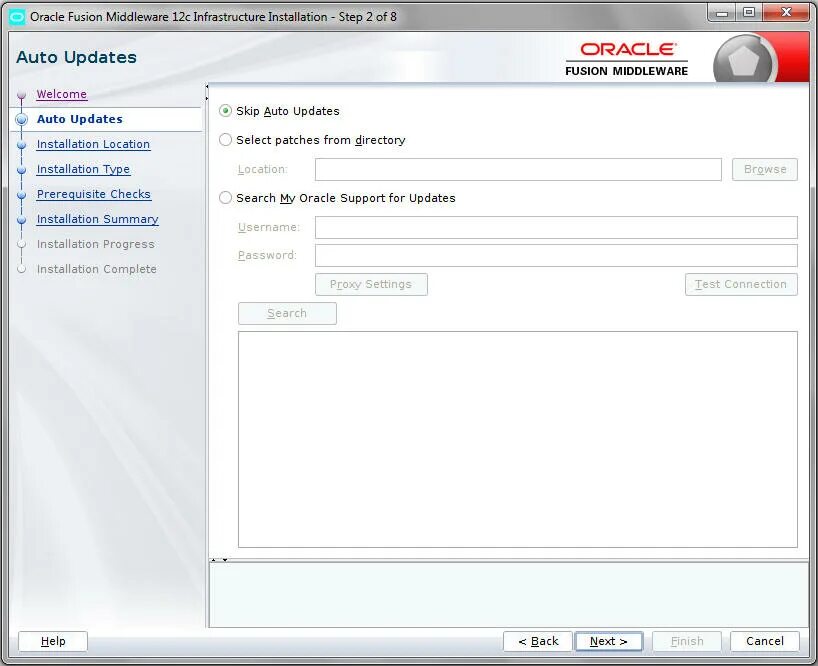Minimize the installer window
The image size is (818, 666).
pos(722,13)
